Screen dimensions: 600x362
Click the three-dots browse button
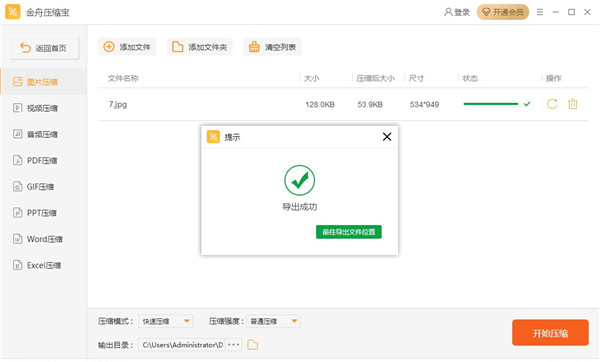click(x=233, y=345)
